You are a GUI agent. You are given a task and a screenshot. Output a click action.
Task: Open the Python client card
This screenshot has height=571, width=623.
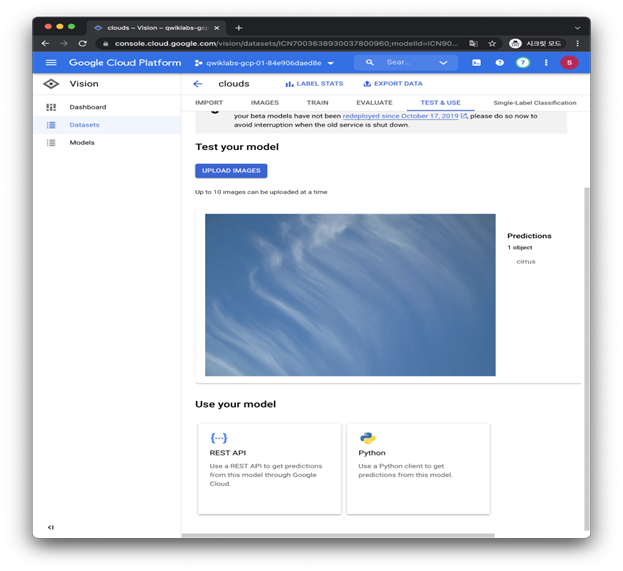[418, 468]
